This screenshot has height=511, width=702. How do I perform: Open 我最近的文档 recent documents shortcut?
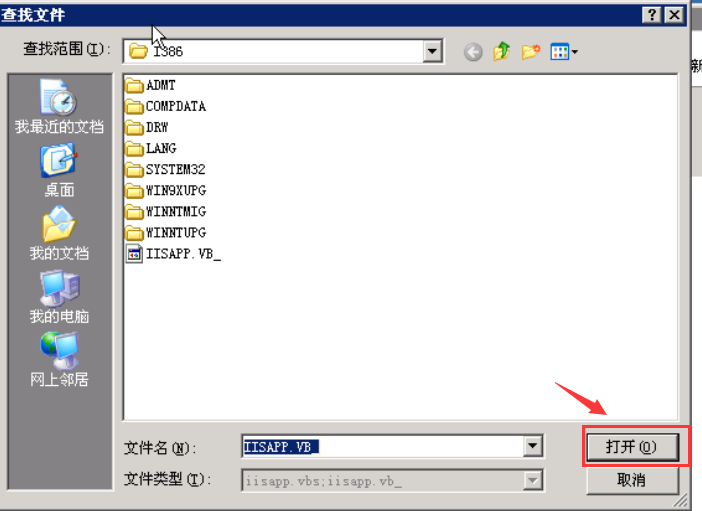(x=59, y=106)
